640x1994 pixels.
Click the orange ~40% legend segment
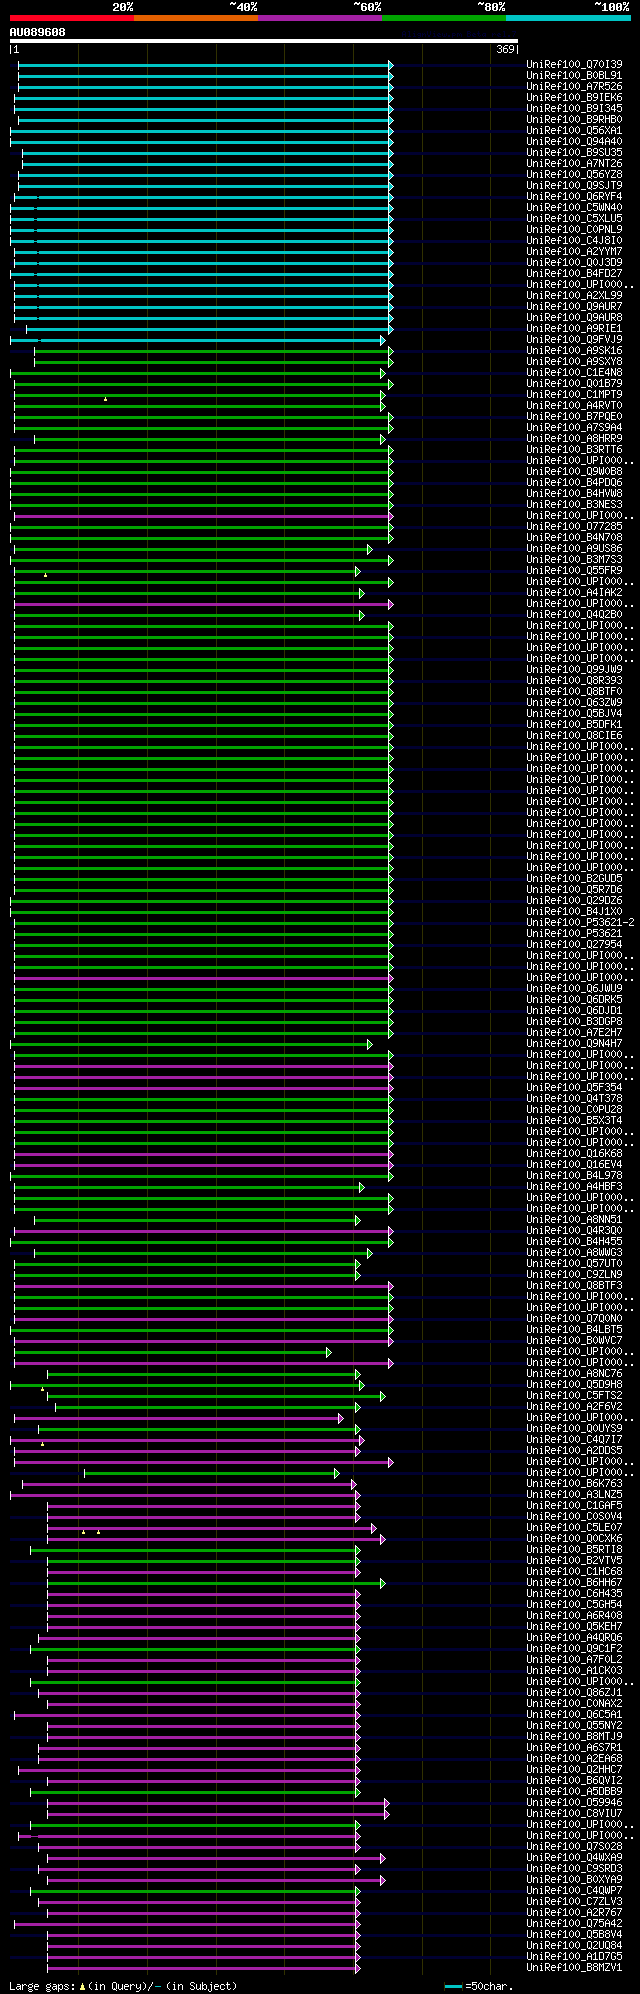coord(195,18)
